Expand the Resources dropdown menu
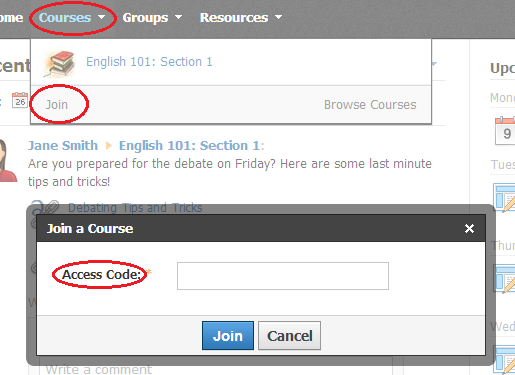 coord(241,18)
